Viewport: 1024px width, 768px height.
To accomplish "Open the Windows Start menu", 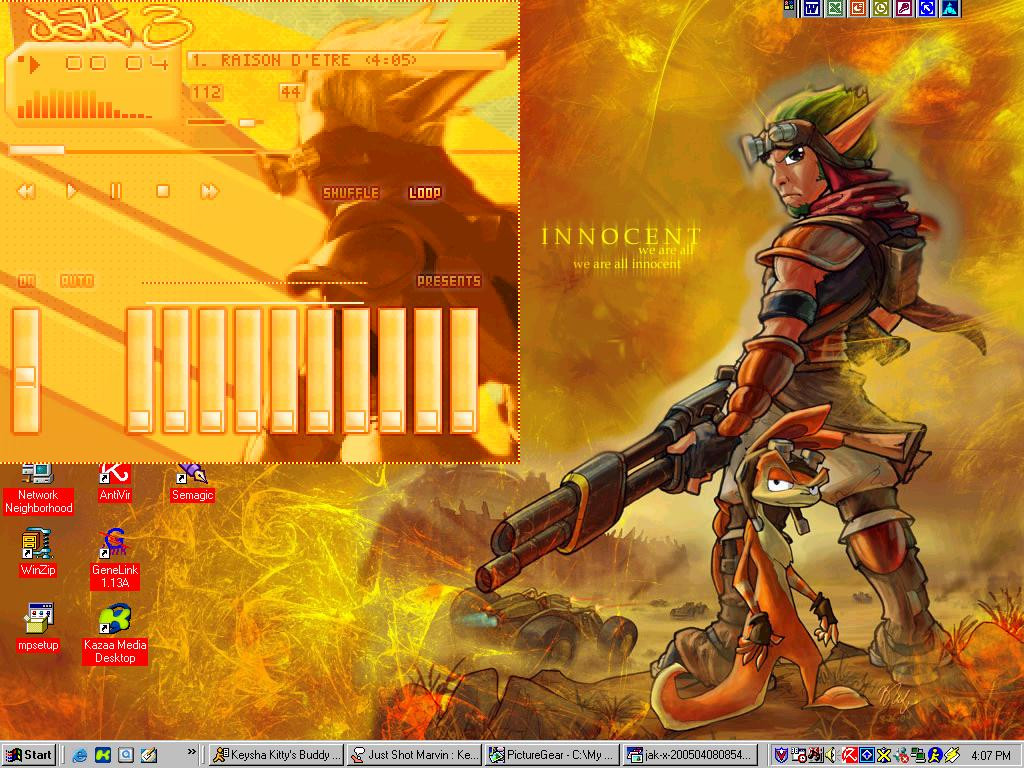I will pos(29,755).
